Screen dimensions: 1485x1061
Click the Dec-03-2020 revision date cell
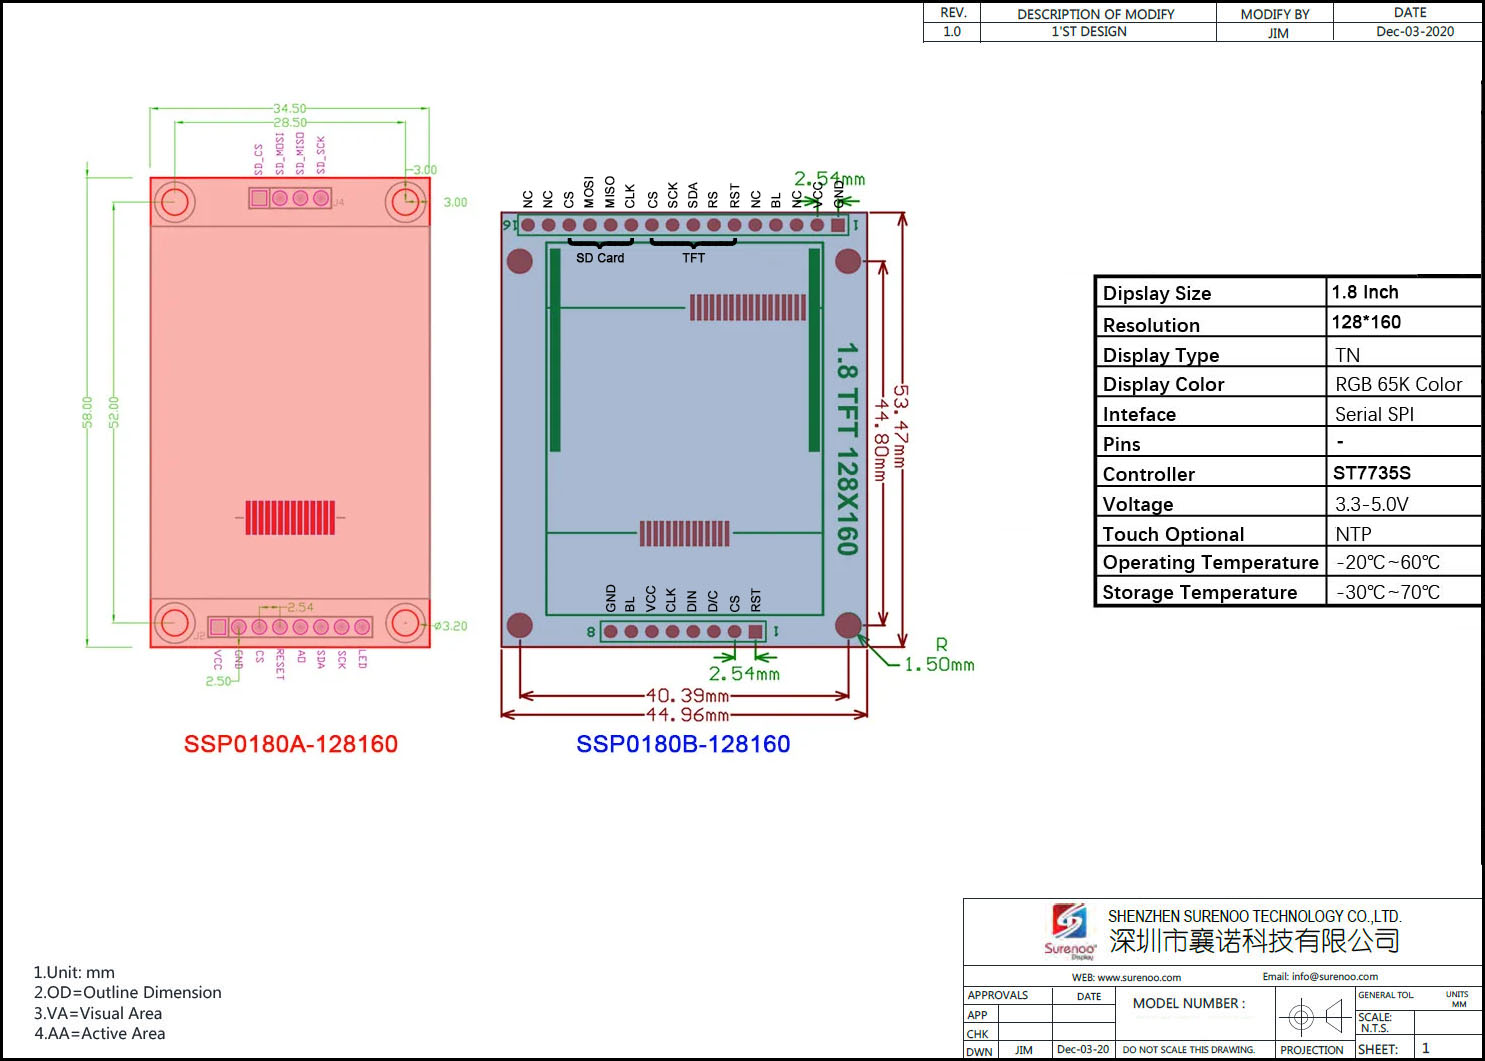click(1414, 32)
